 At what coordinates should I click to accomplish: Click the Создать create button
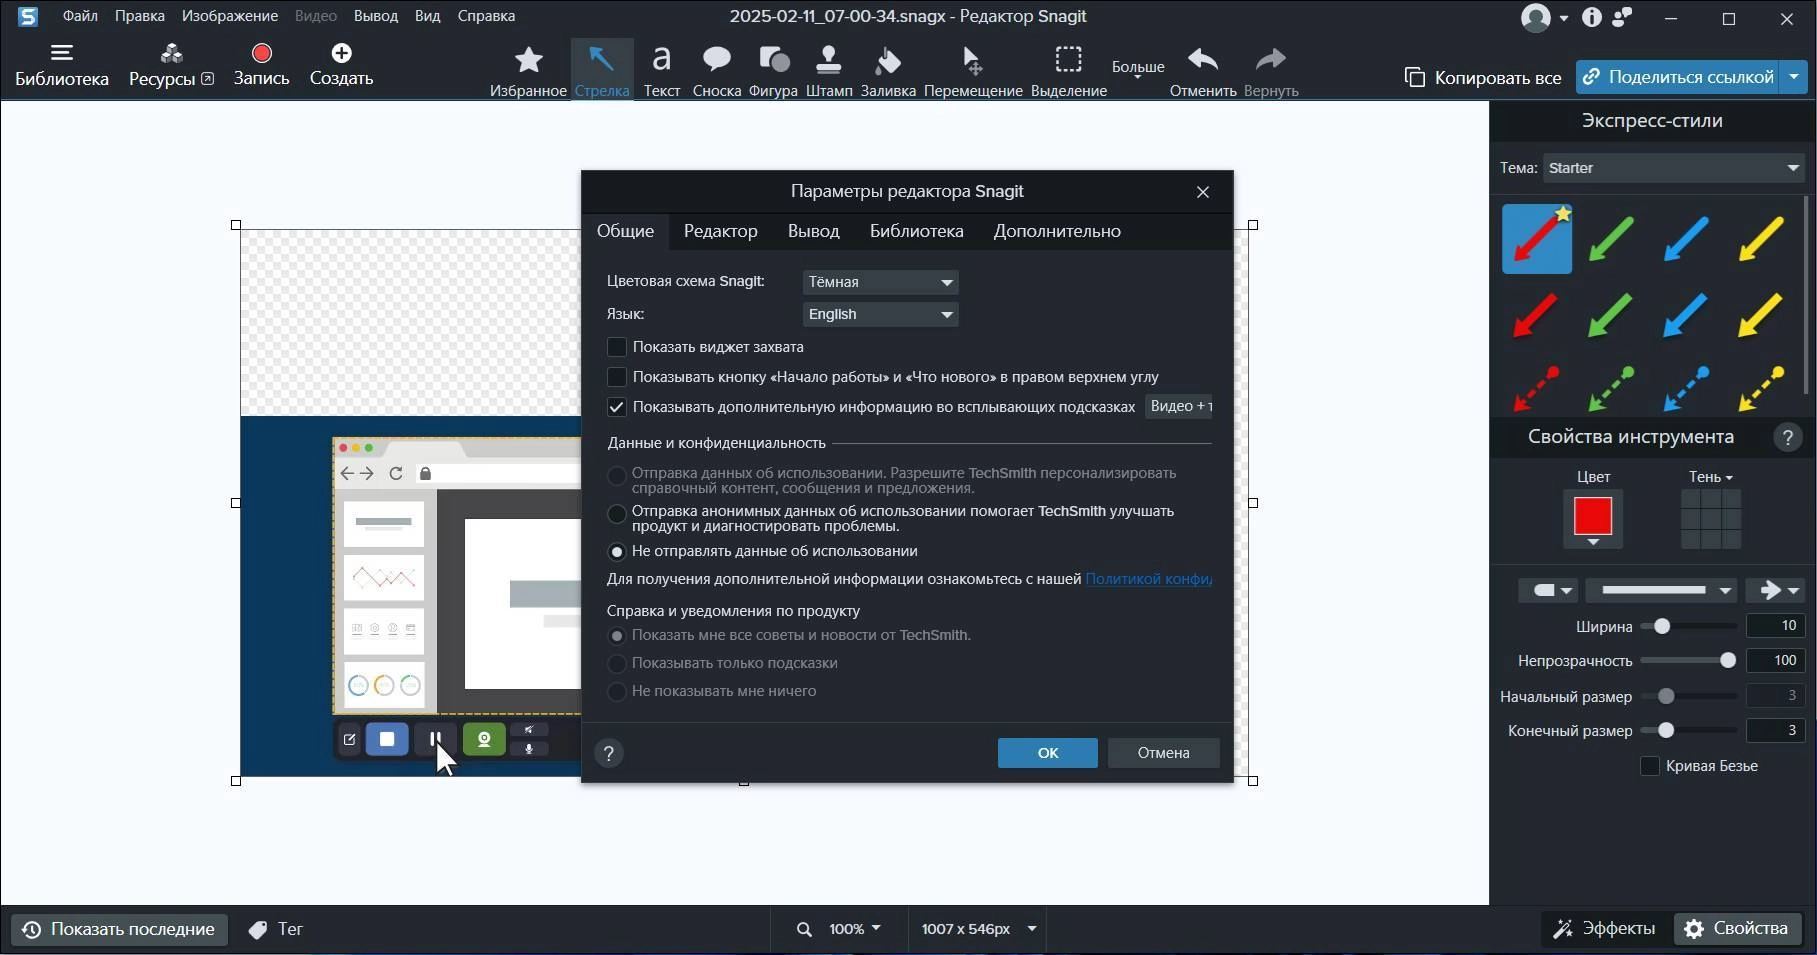tap(341, 65)
